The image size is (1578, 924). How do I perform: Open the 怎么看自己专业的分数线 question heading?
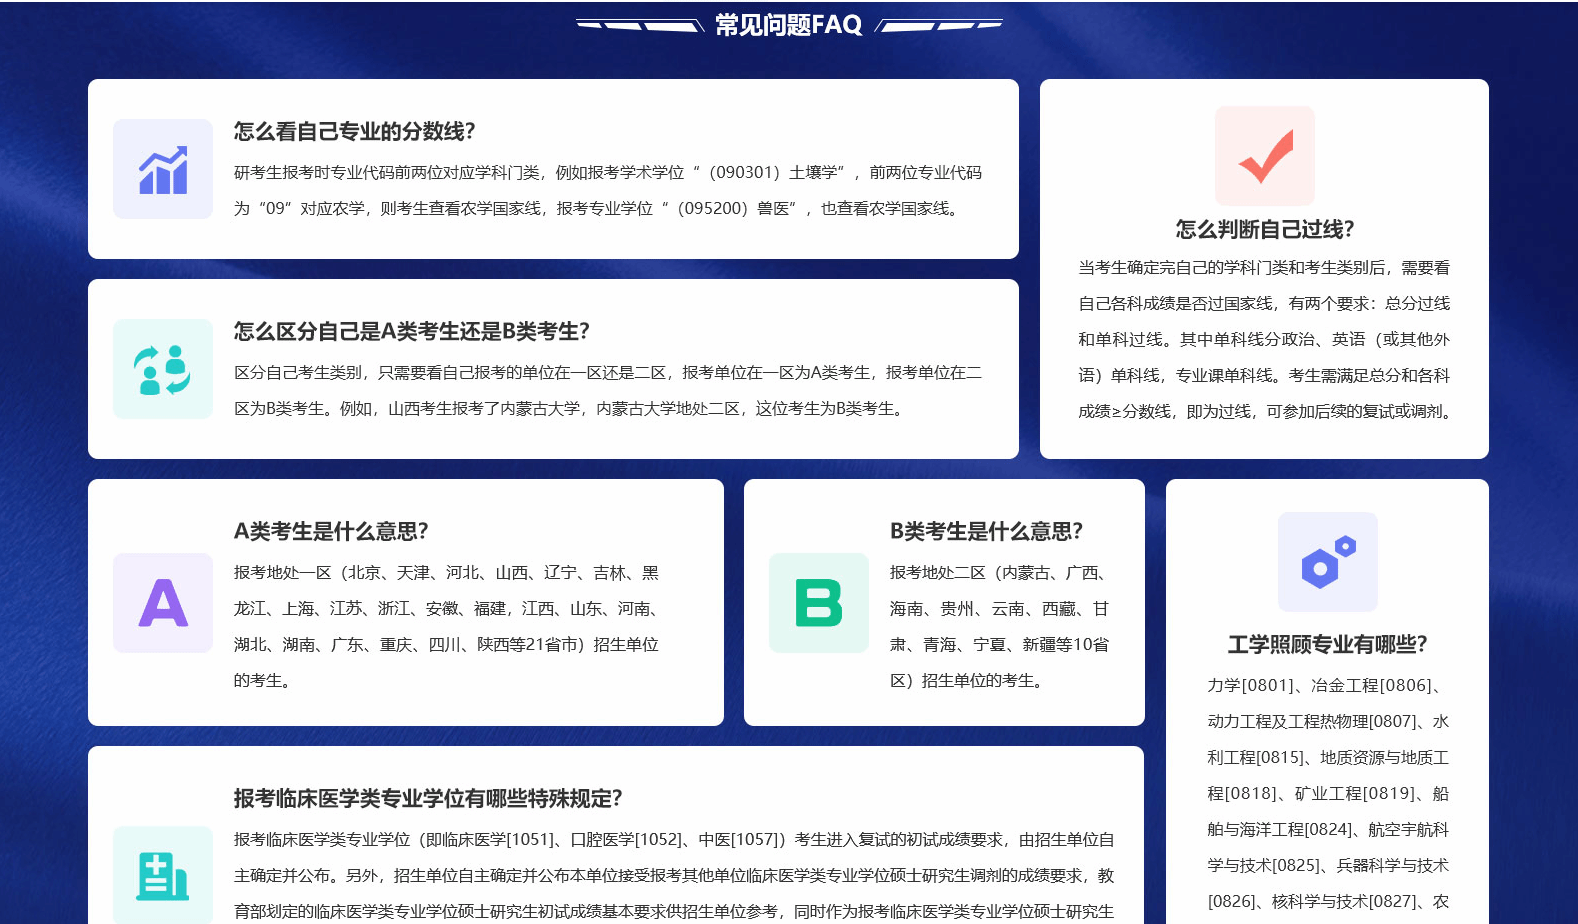pyautogui.click(x=354, y=131)
